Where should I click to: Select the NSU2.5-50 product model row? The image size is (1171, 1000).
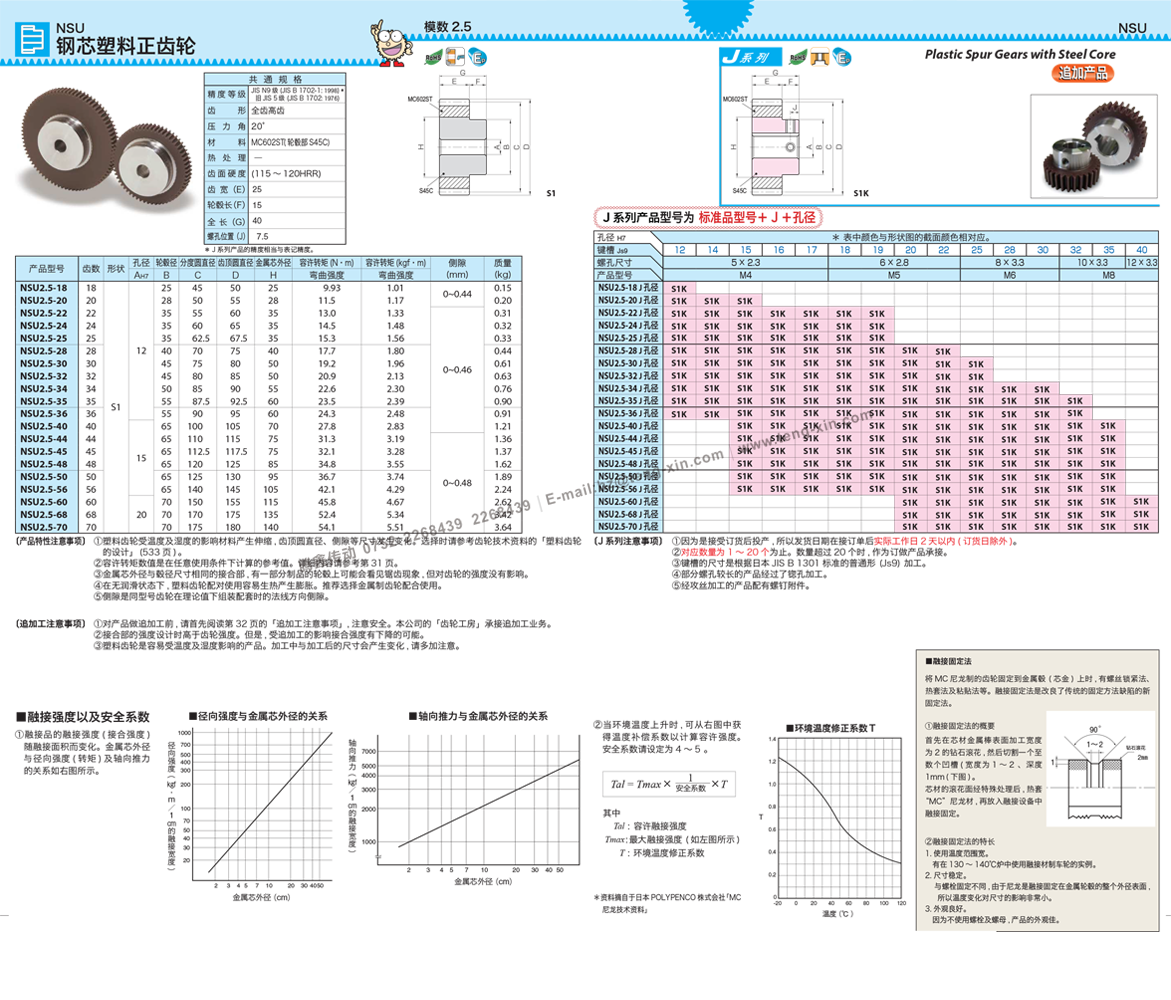46,477
